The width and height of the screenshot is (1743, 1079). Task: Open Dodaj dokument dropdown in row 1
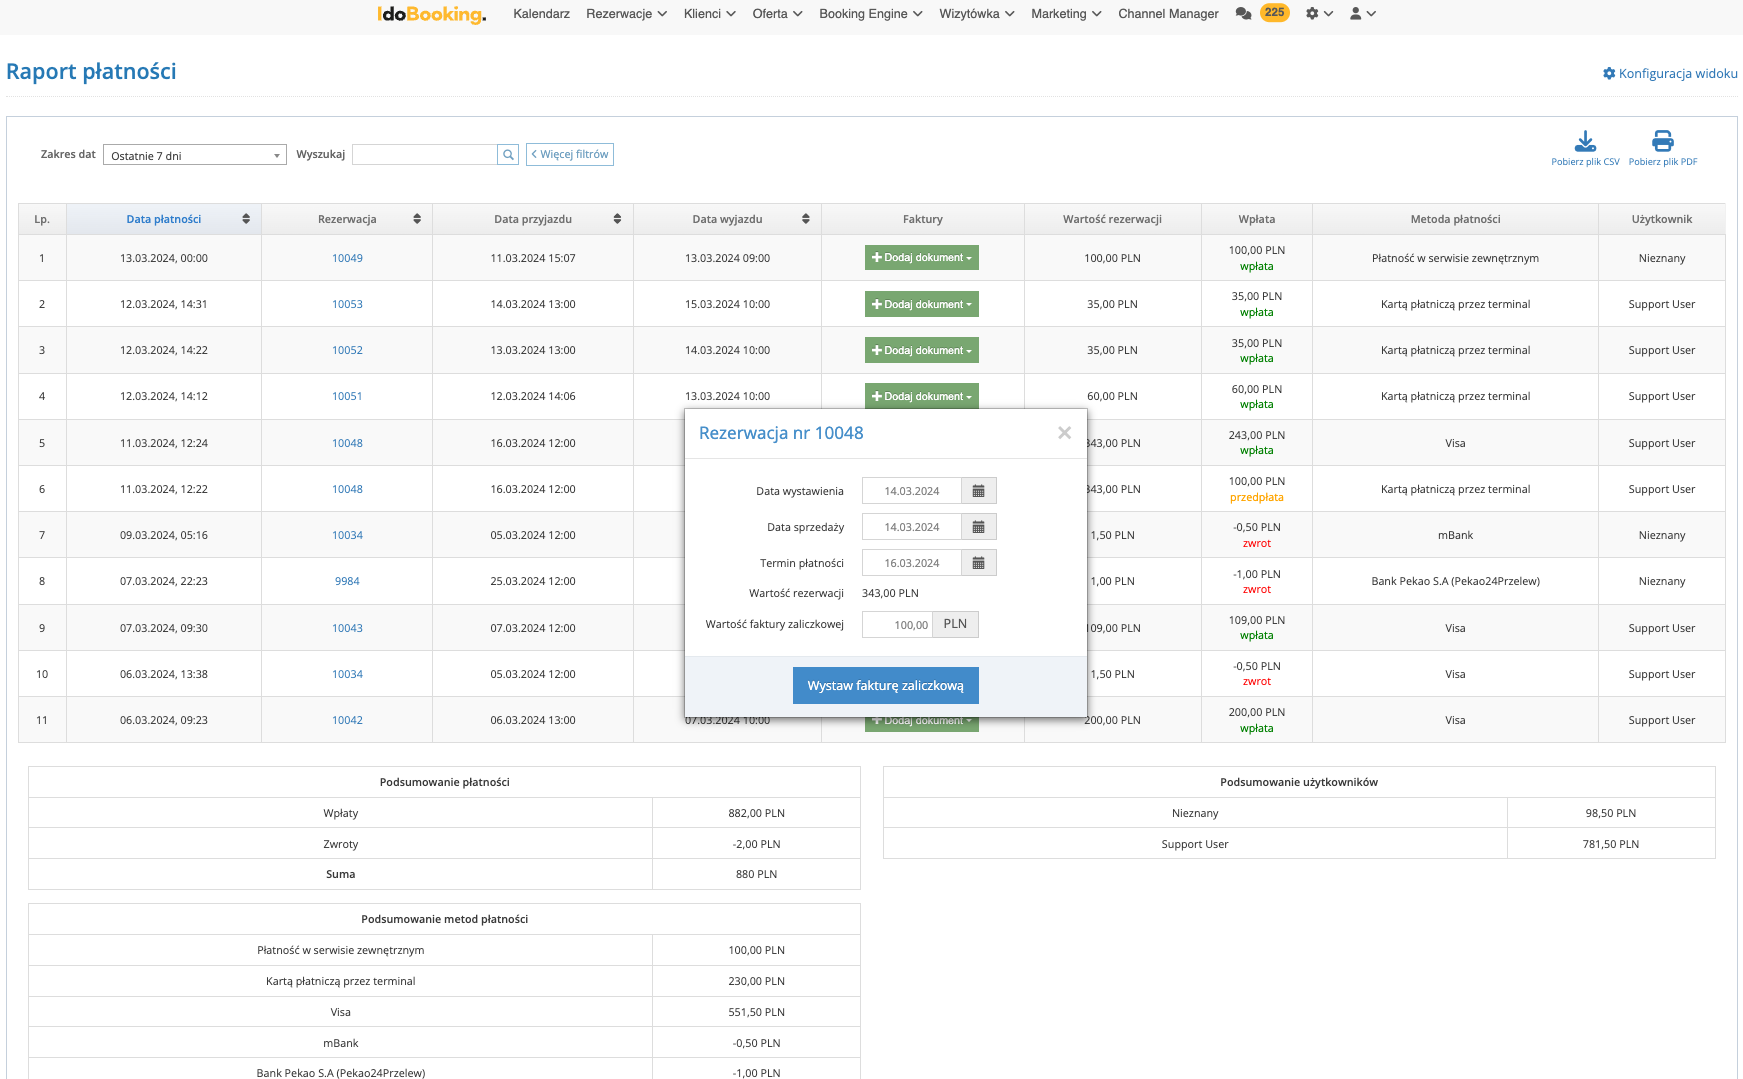(x=921, y=258)
